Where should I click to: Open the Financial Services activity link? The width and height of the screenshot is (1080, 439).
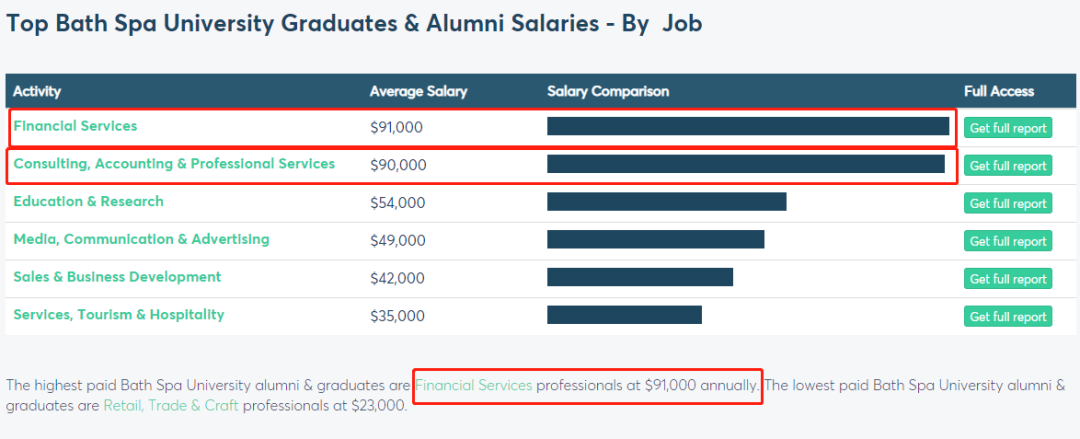click(x=75, y=126)
